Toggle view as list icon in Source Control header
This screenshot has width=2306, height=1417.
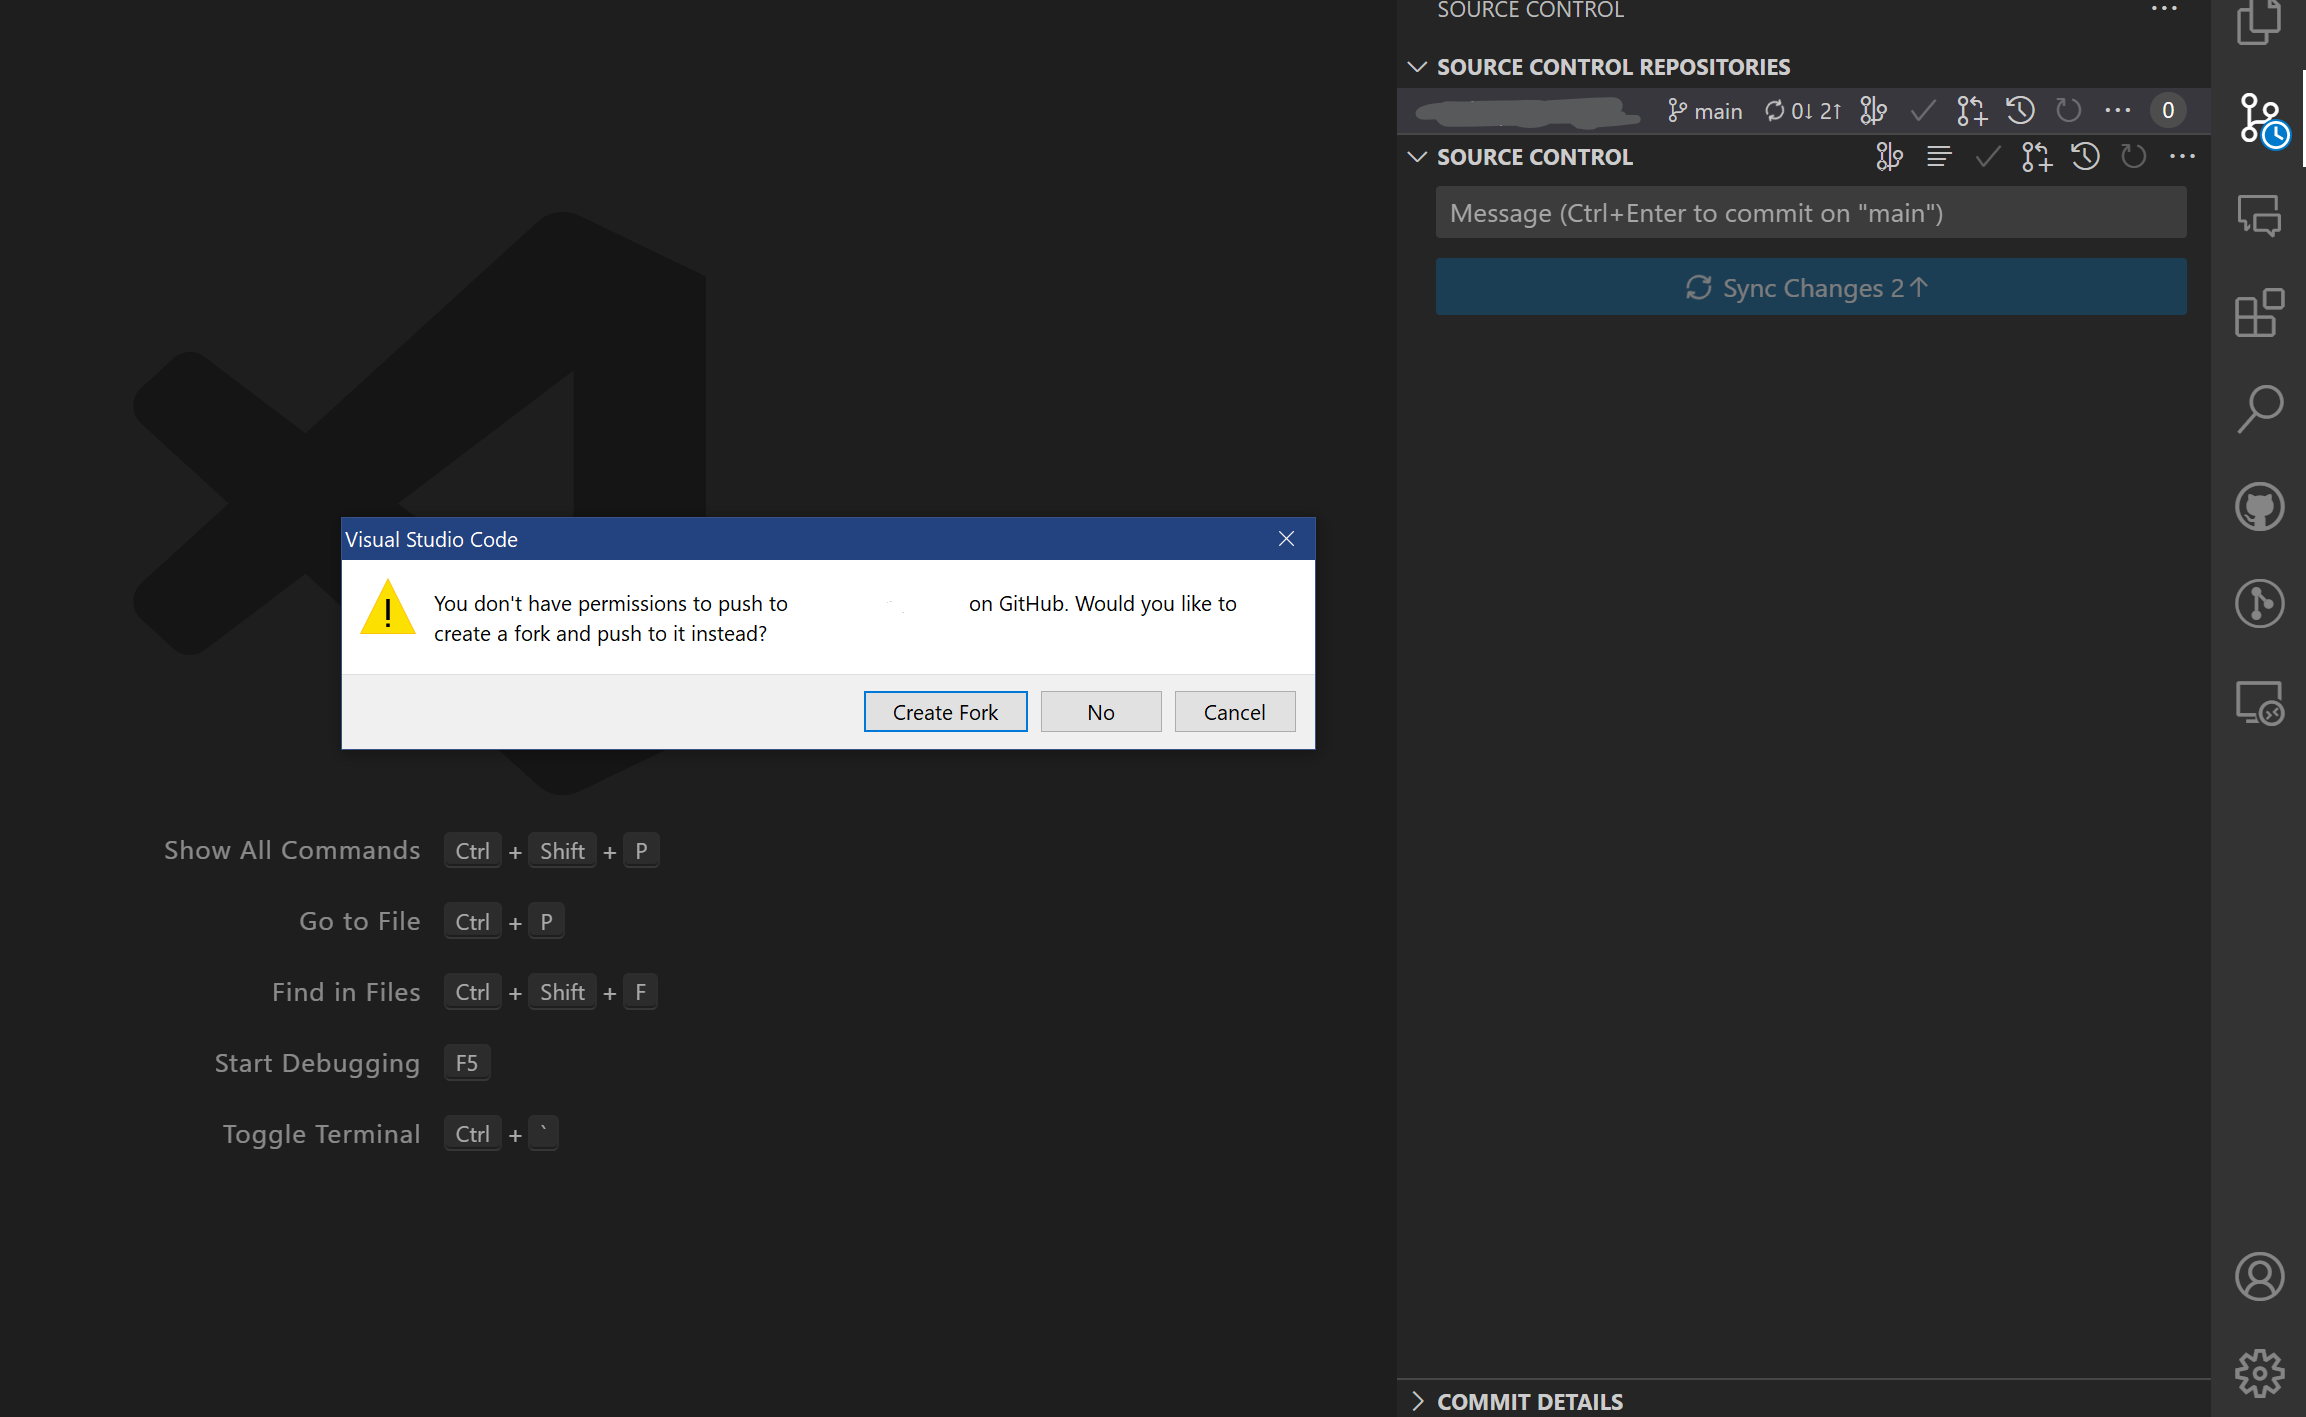tap(1938, 157)
